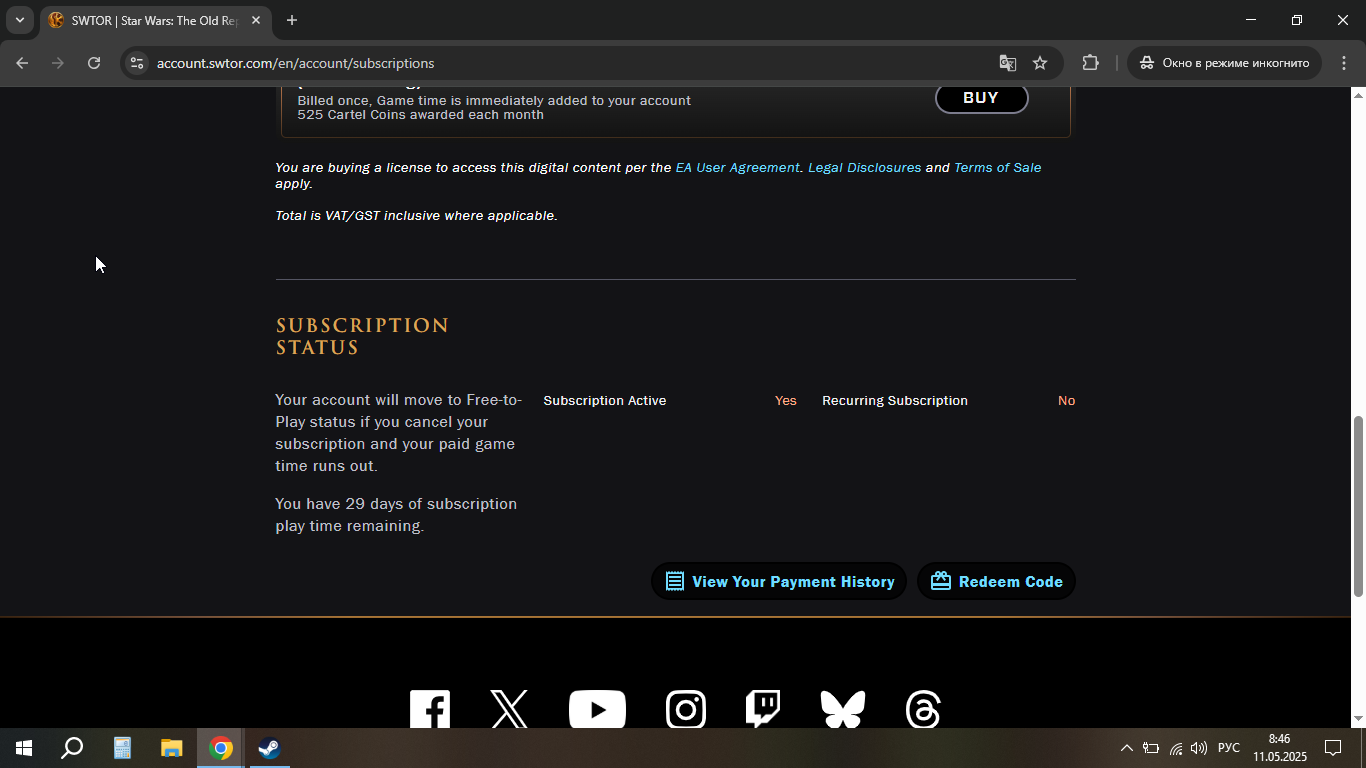Open Chrome three-dot menu
Screen dimensions: 1366x768
(1343, 63)
